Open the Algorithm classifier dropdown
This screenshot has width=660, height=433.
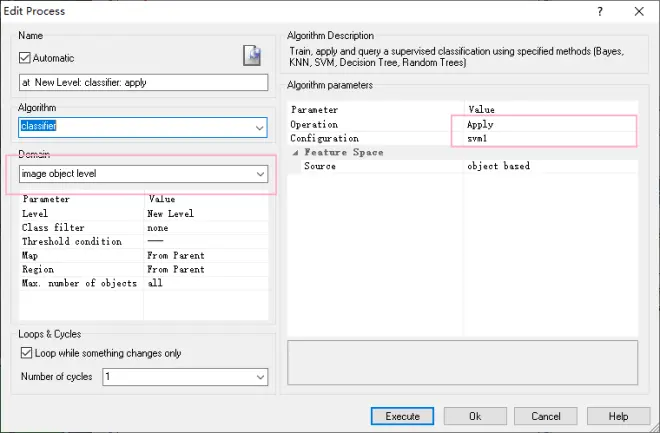pos(260,128)
